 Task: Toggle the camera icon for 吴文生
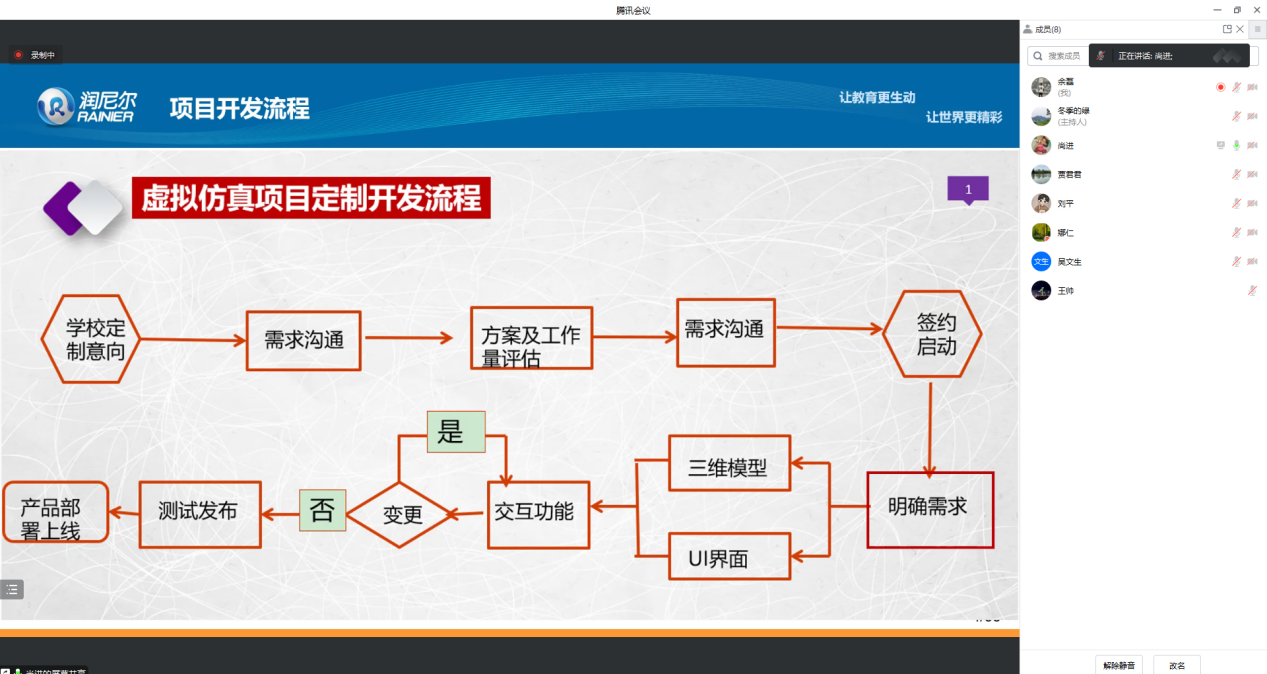click(1252, 261)
